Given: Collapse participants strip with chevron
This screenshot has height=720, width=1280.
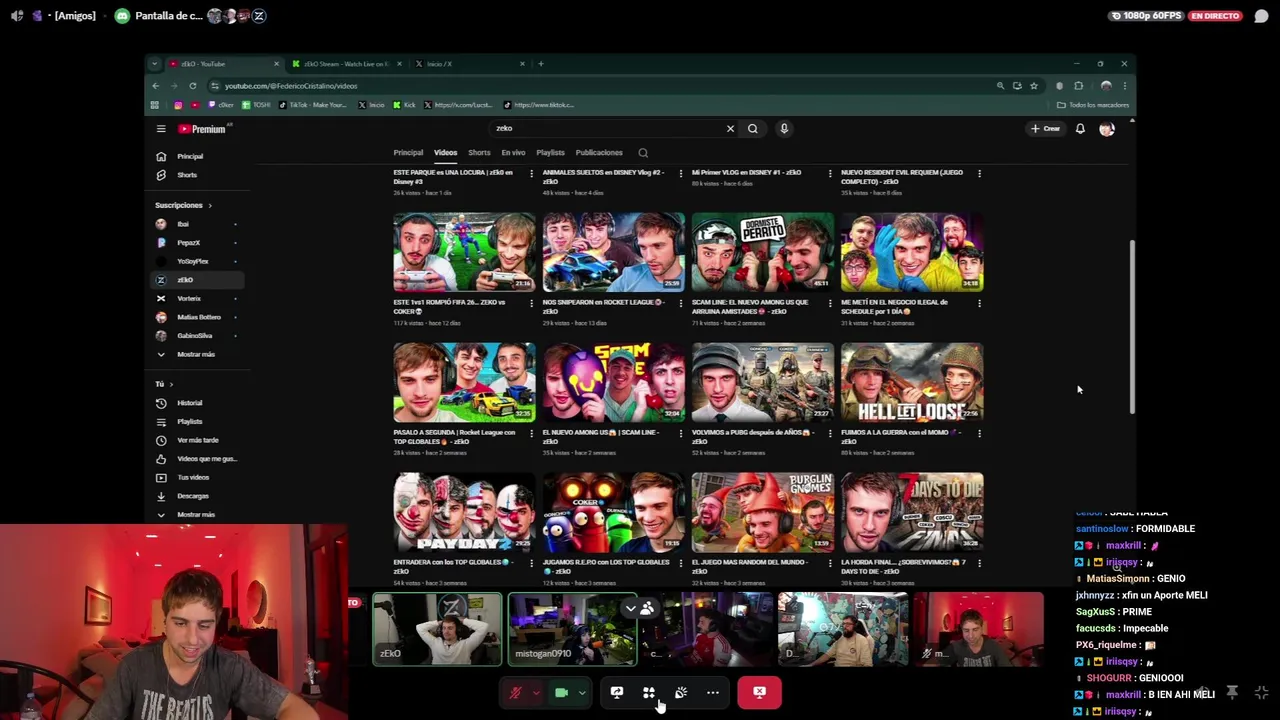Looking at the screenshot, I should (x=630, y=608).
